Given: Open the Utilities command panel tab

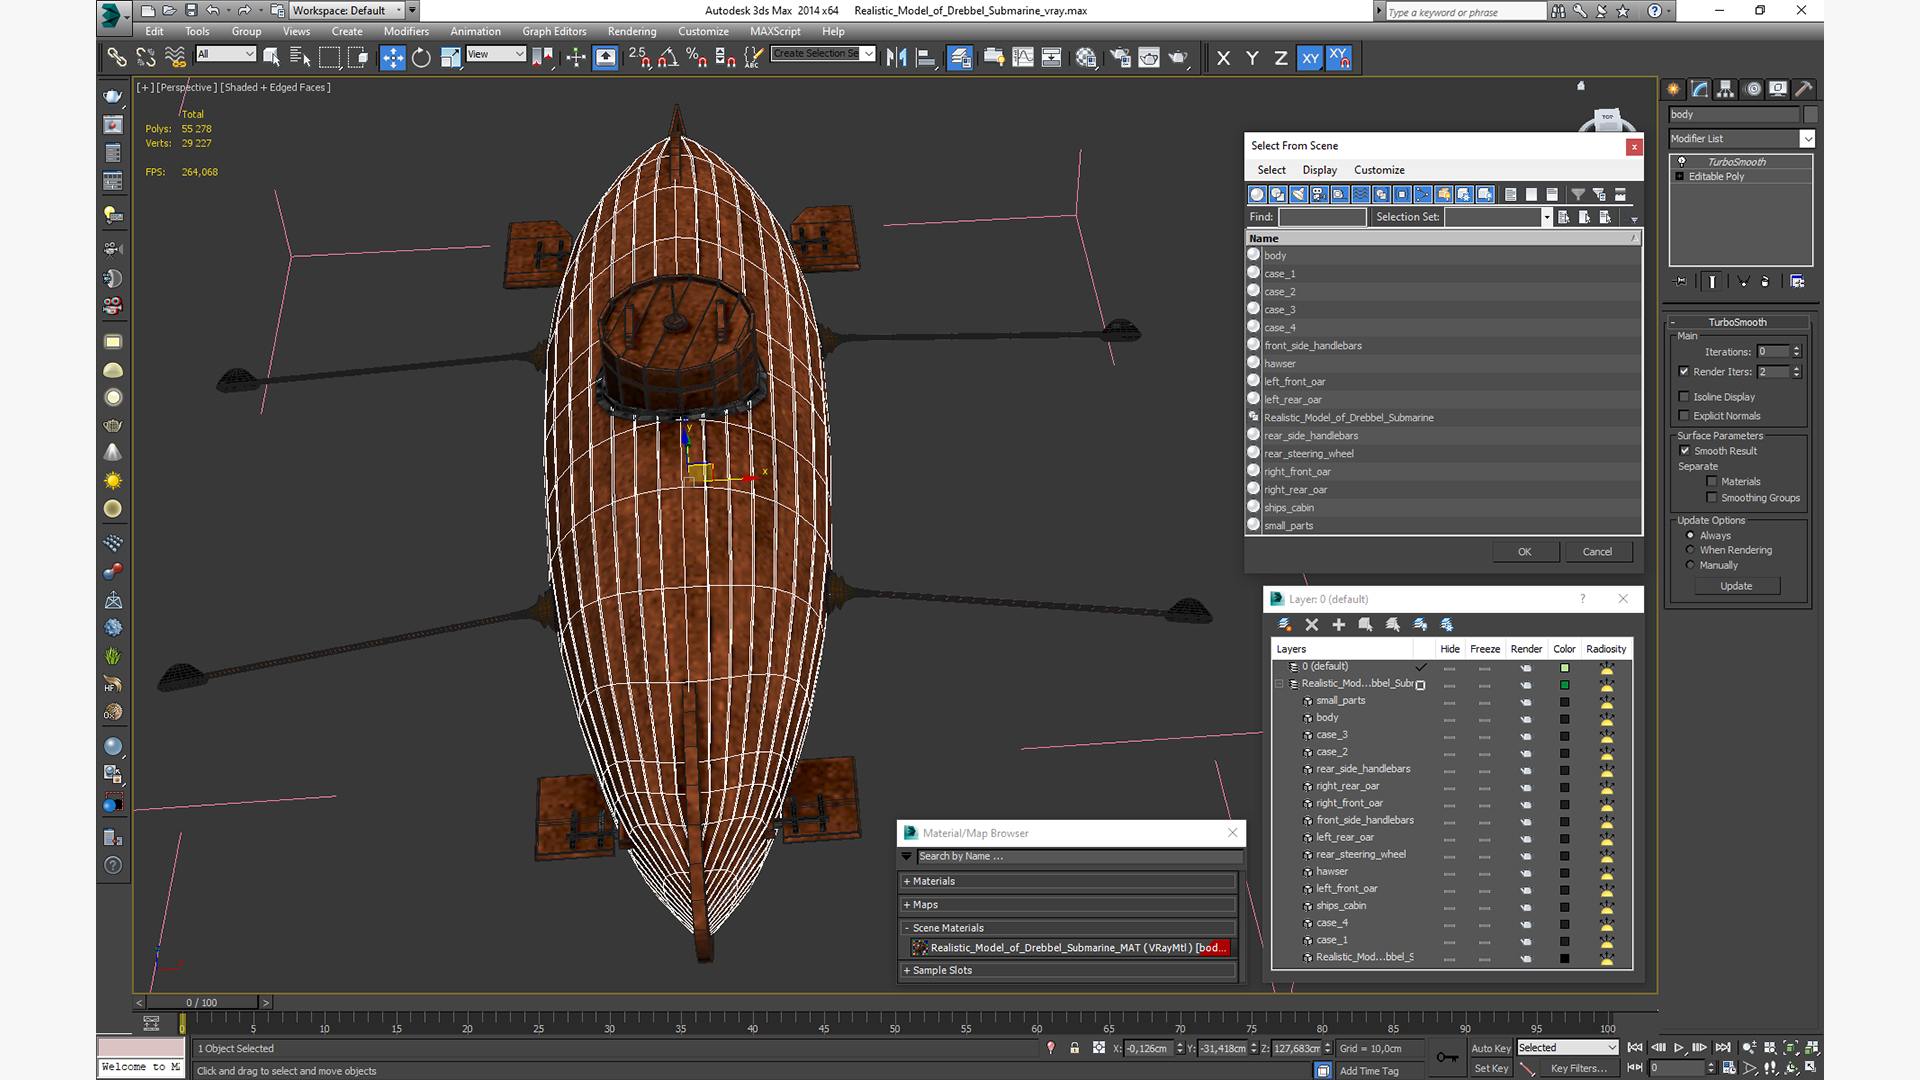Looking at the screenshot, I should pyautogui.click(x=1803, y=89).
